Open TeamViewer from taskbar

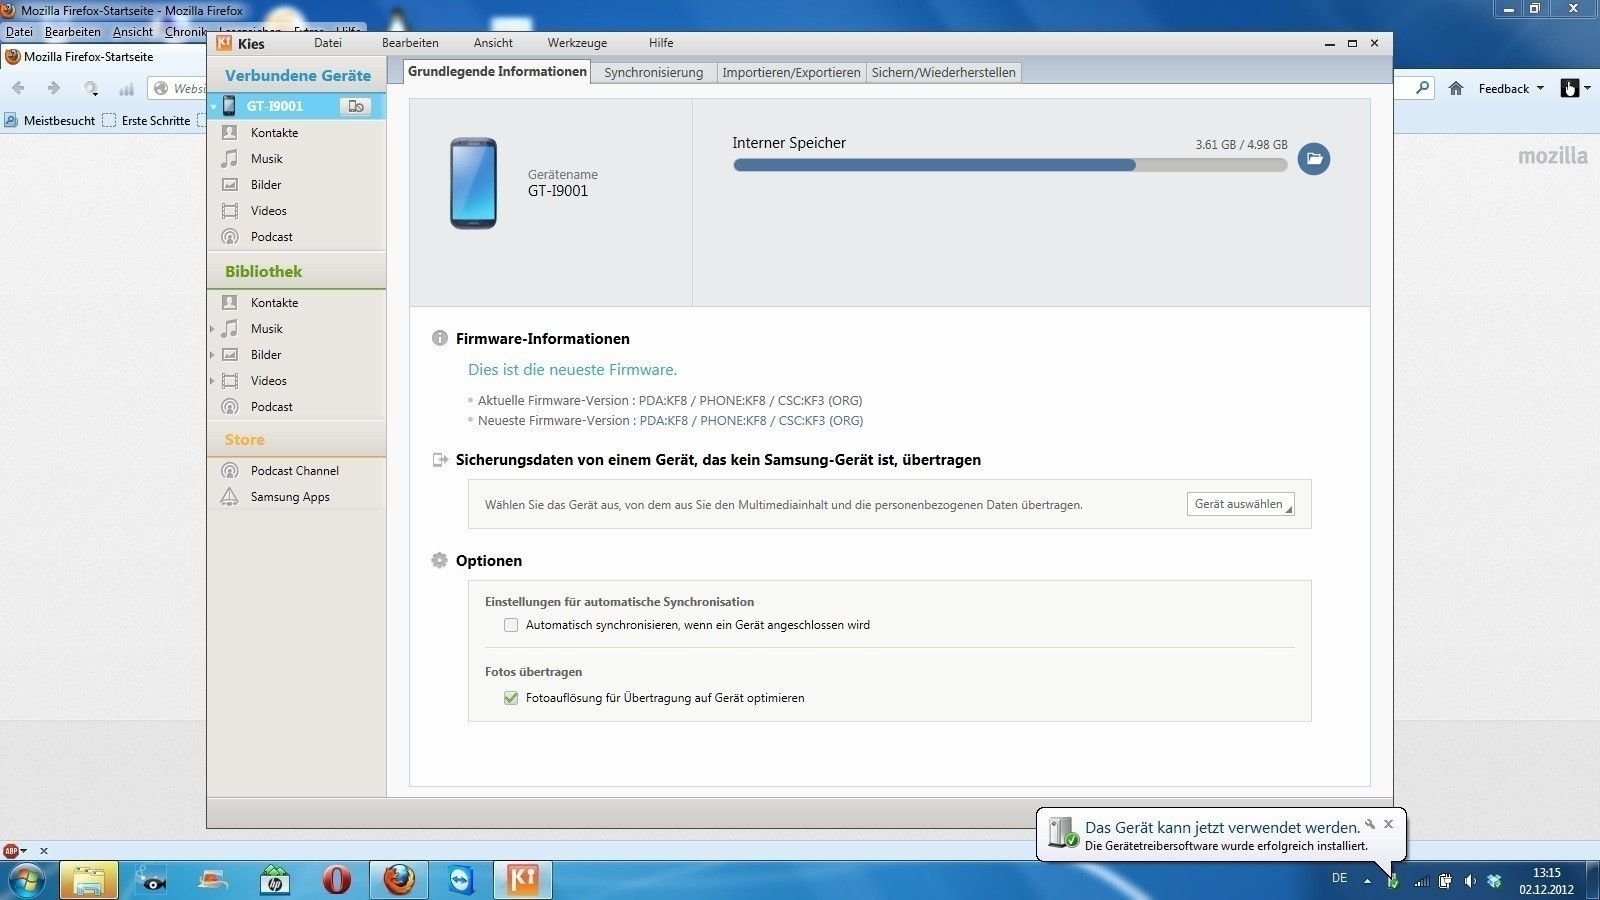tap(461, 880)
